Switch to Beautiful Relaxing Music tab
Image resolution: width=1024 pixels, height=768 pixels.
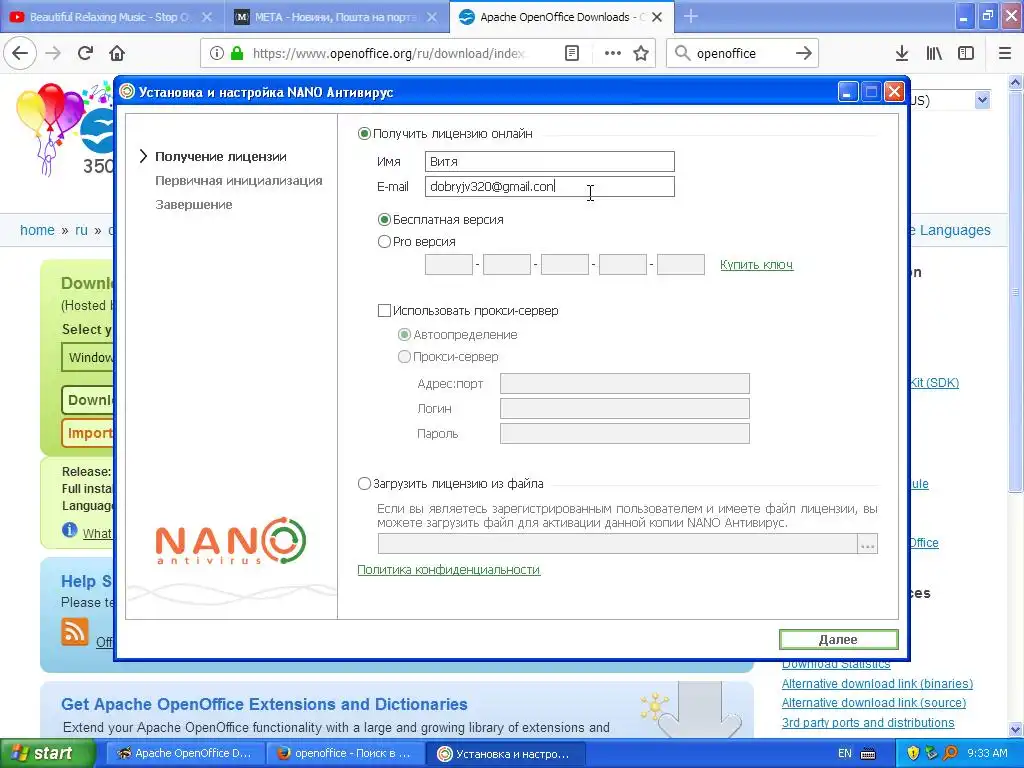(111, 17)
